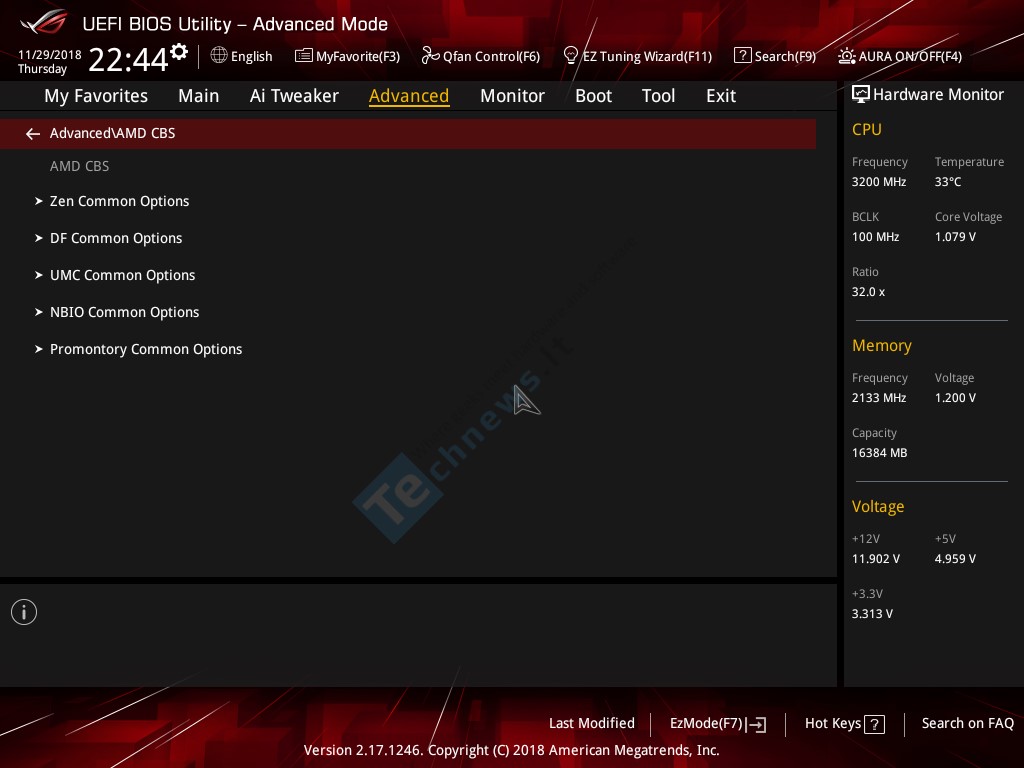
Task: Switch to the Monitor tab
Action: pyautogui.click(x=512, y=96)
